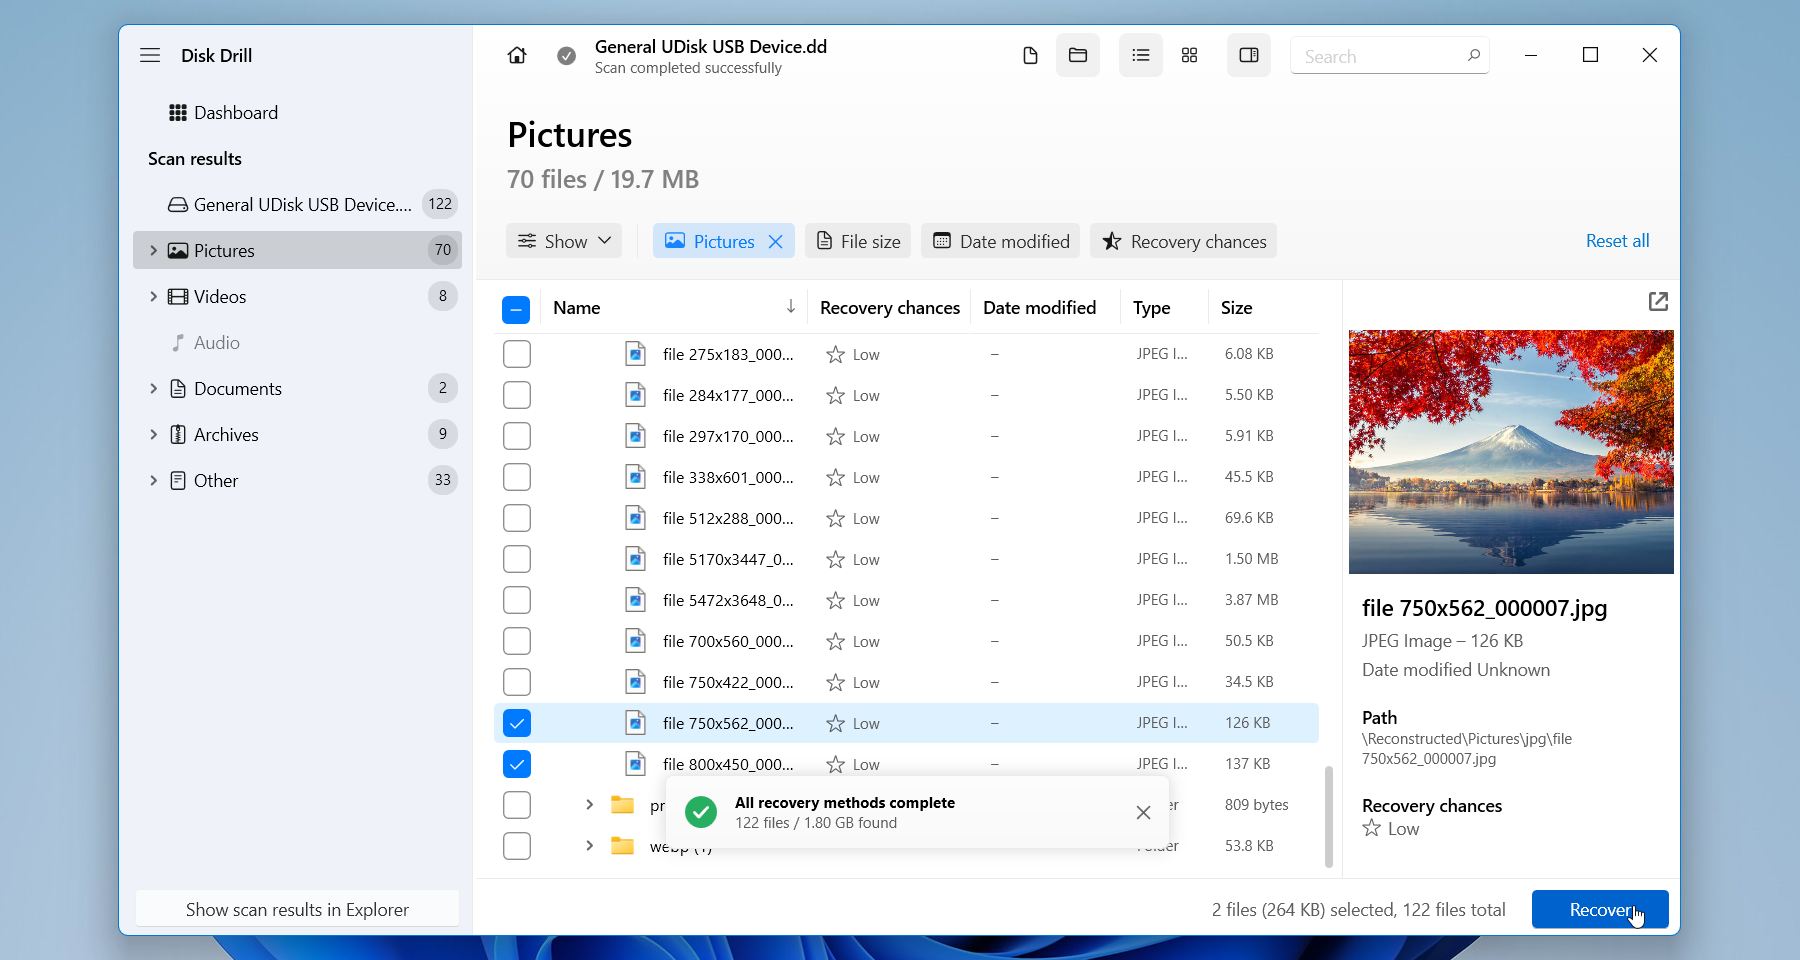This screenshot has height=960, width=1800.
Task: Go to the Dashboard section
Action: (x=237, y=112)
